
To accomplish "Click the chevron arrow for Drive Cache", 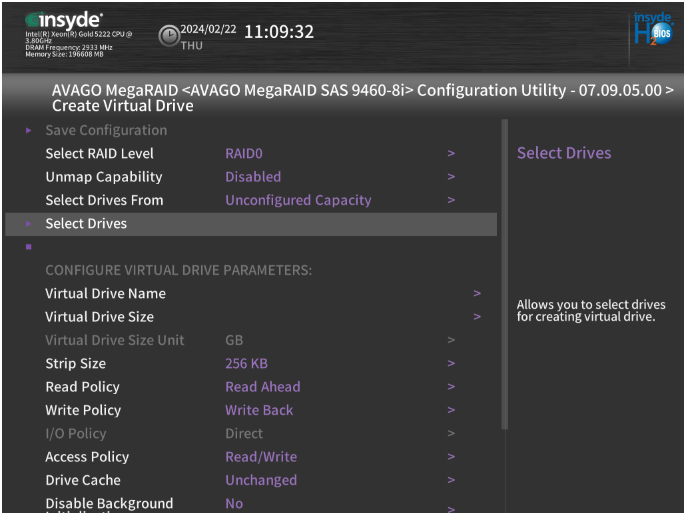I will click(451, 480).
